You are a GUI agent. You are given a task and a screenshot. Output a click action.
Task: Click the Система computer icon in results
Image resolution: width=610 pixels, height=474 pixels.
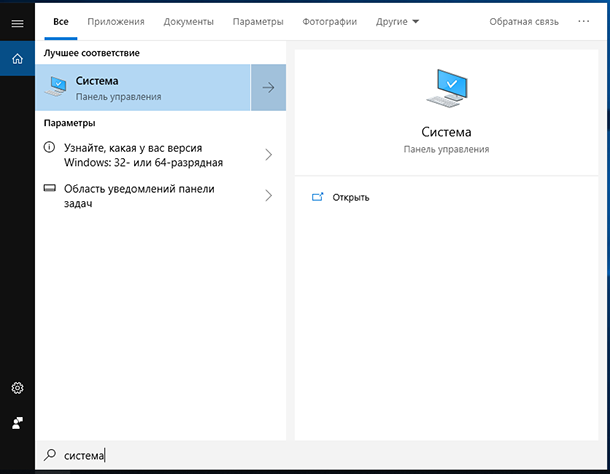point(59,88)
